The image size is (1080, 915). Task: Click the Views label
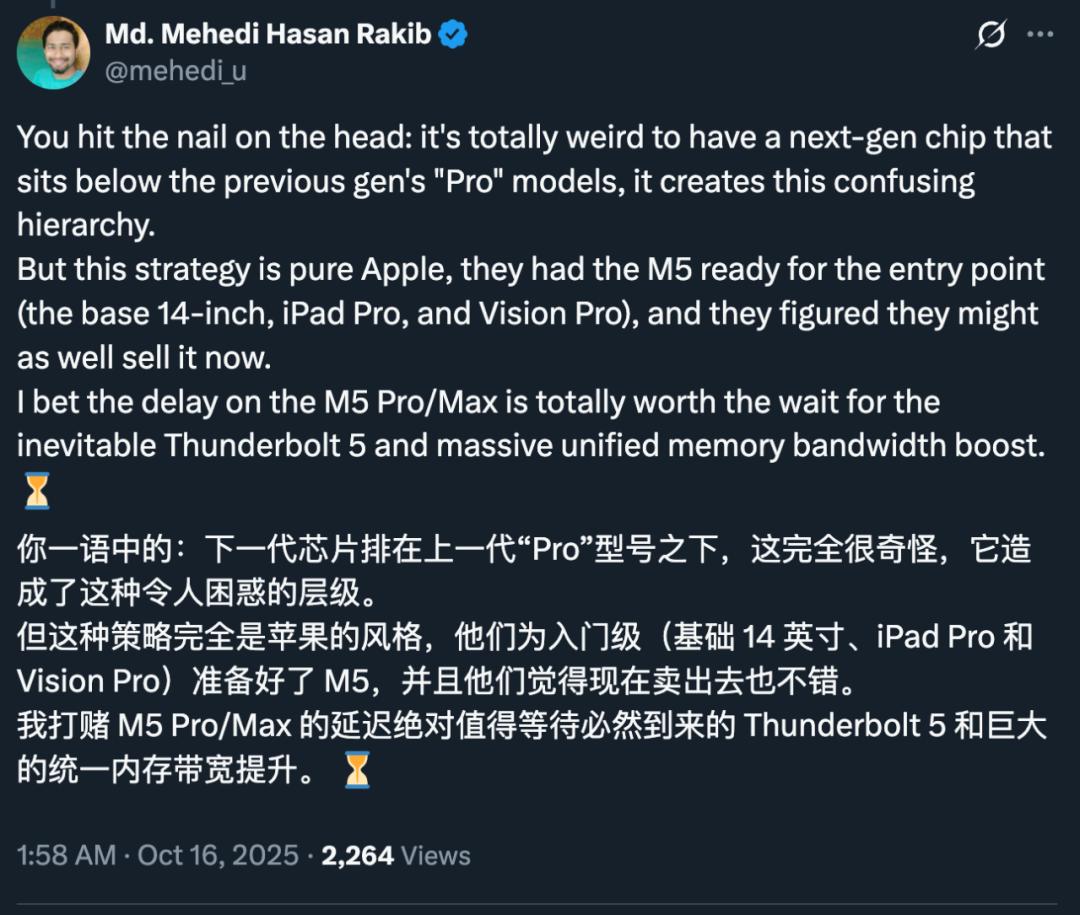click(x=437, y=855)
